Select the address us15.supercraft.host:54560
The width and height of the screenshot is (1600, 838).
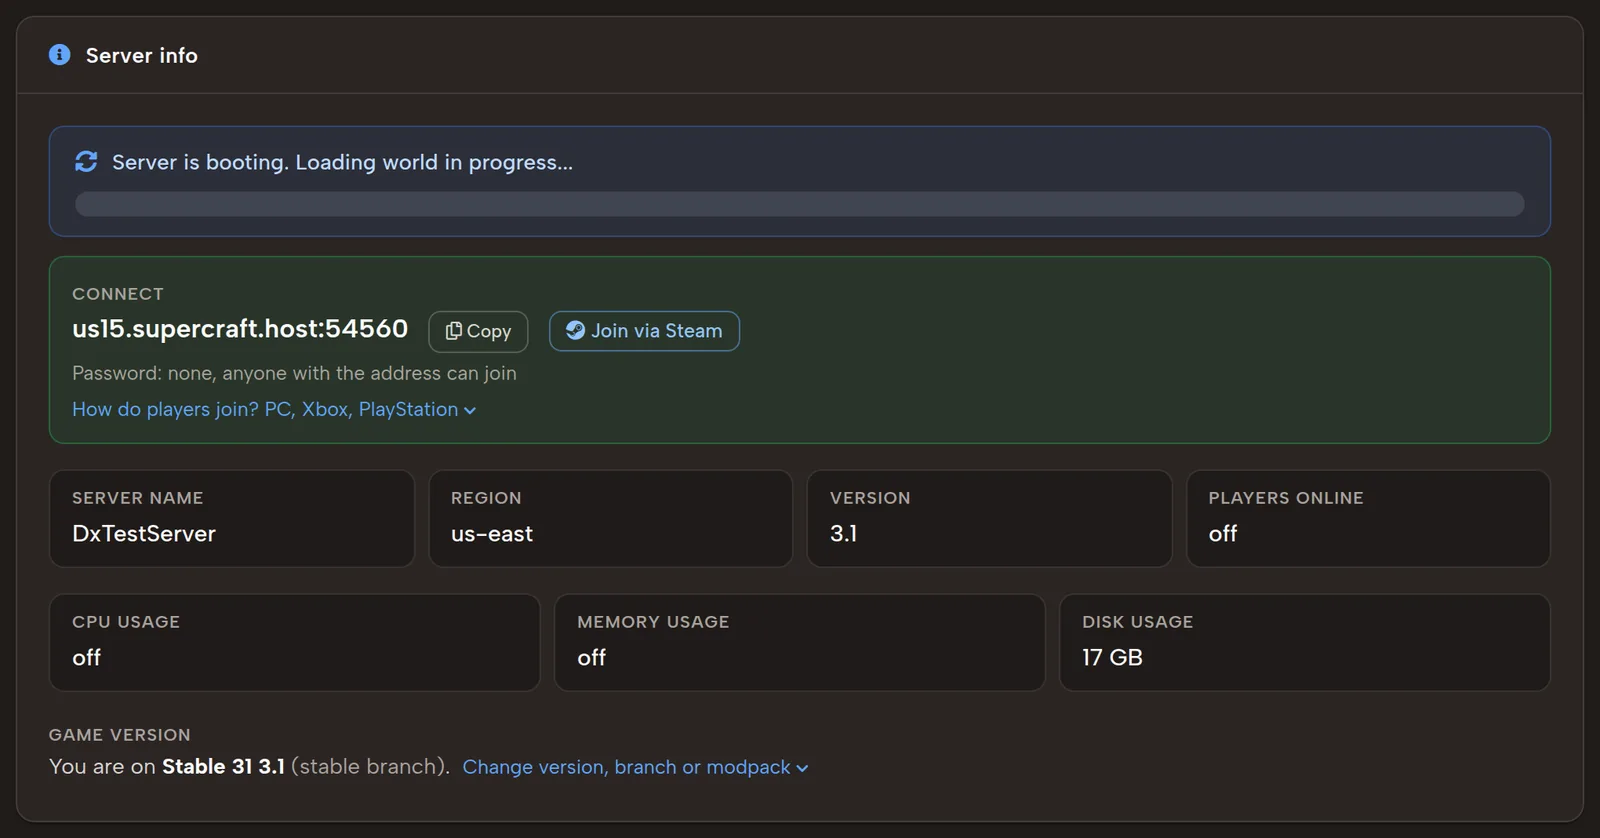click(x=240, y=329)
